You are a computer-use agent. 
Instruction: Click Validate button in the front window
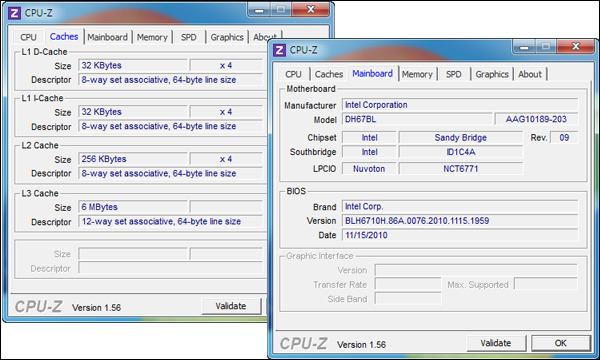[496, 343]
